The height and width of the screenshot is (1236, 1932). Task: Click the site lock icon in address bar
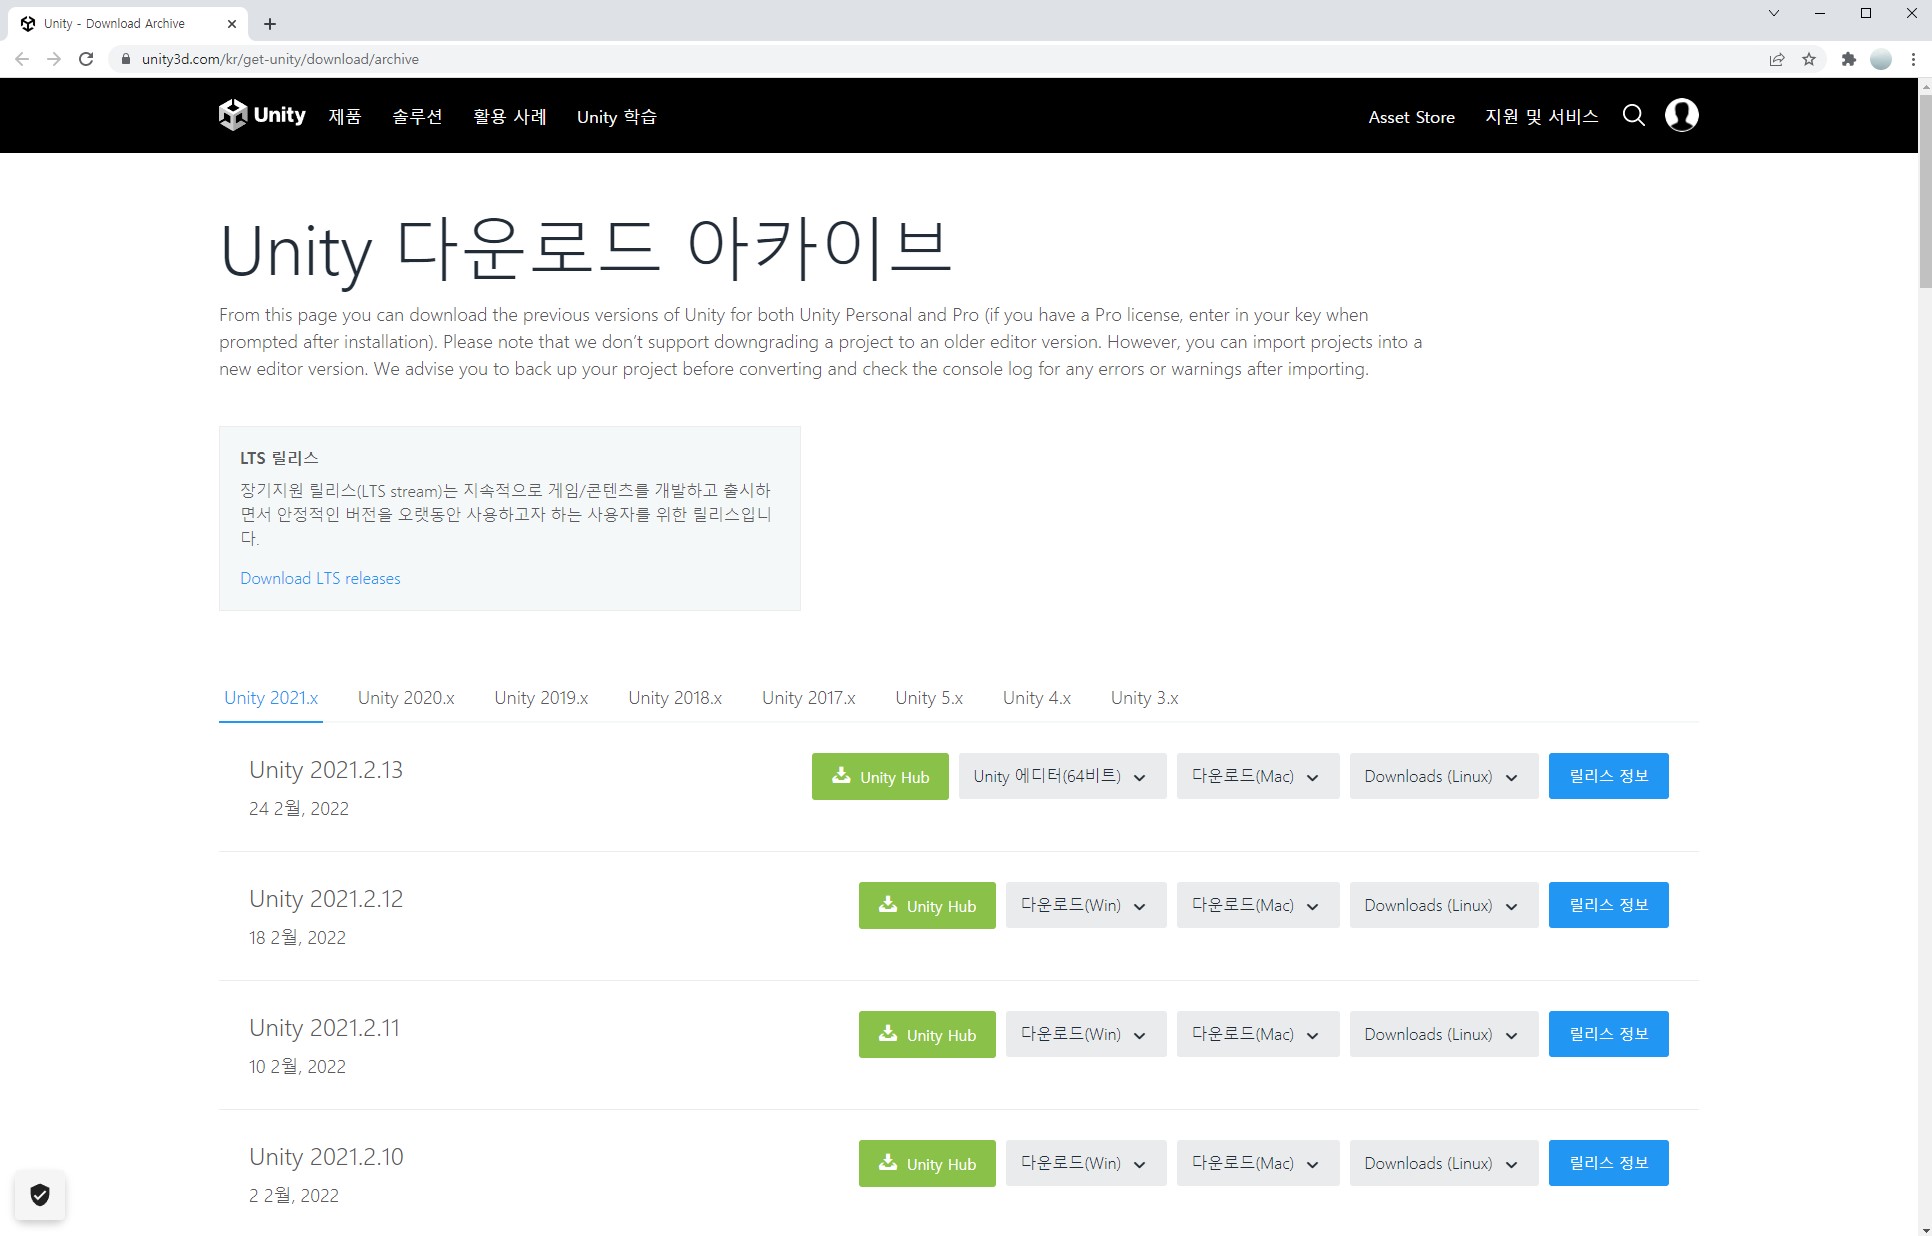coord(125,59)
